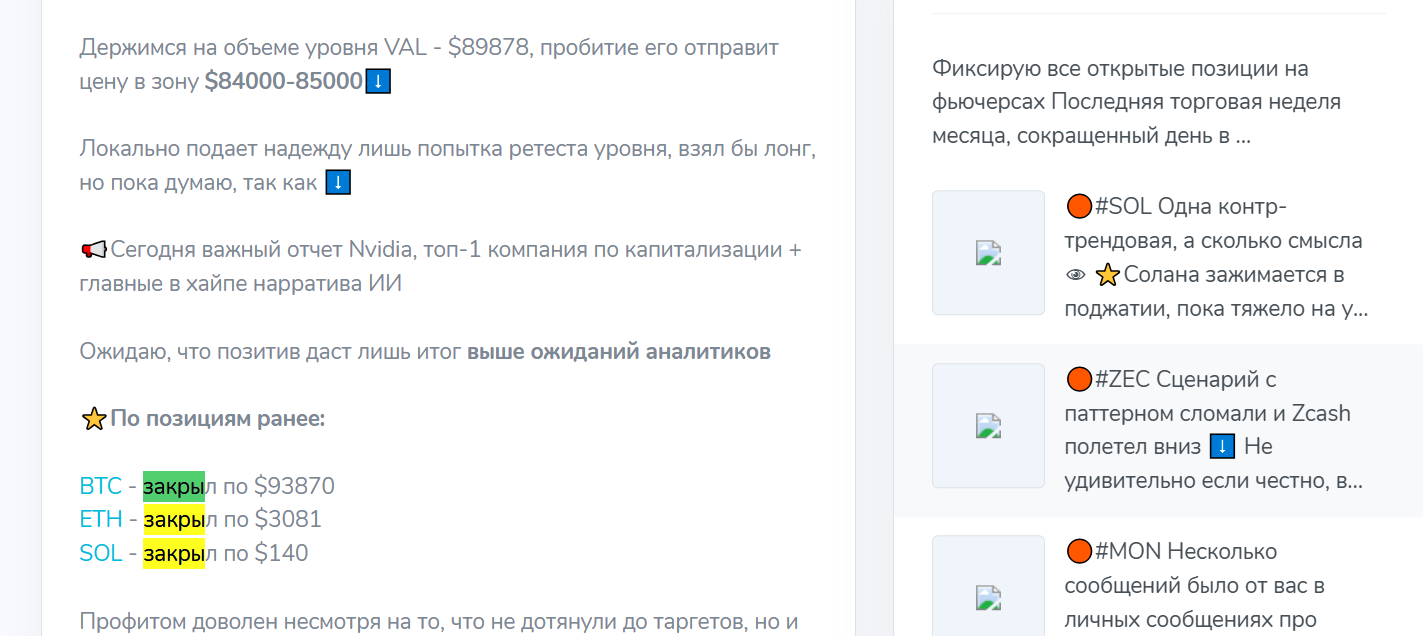Screen dimensions: 1423x636
Task: Open the #ZEC Zcash pattern post
Action: pyautogui.click(x=1214, y=430)
